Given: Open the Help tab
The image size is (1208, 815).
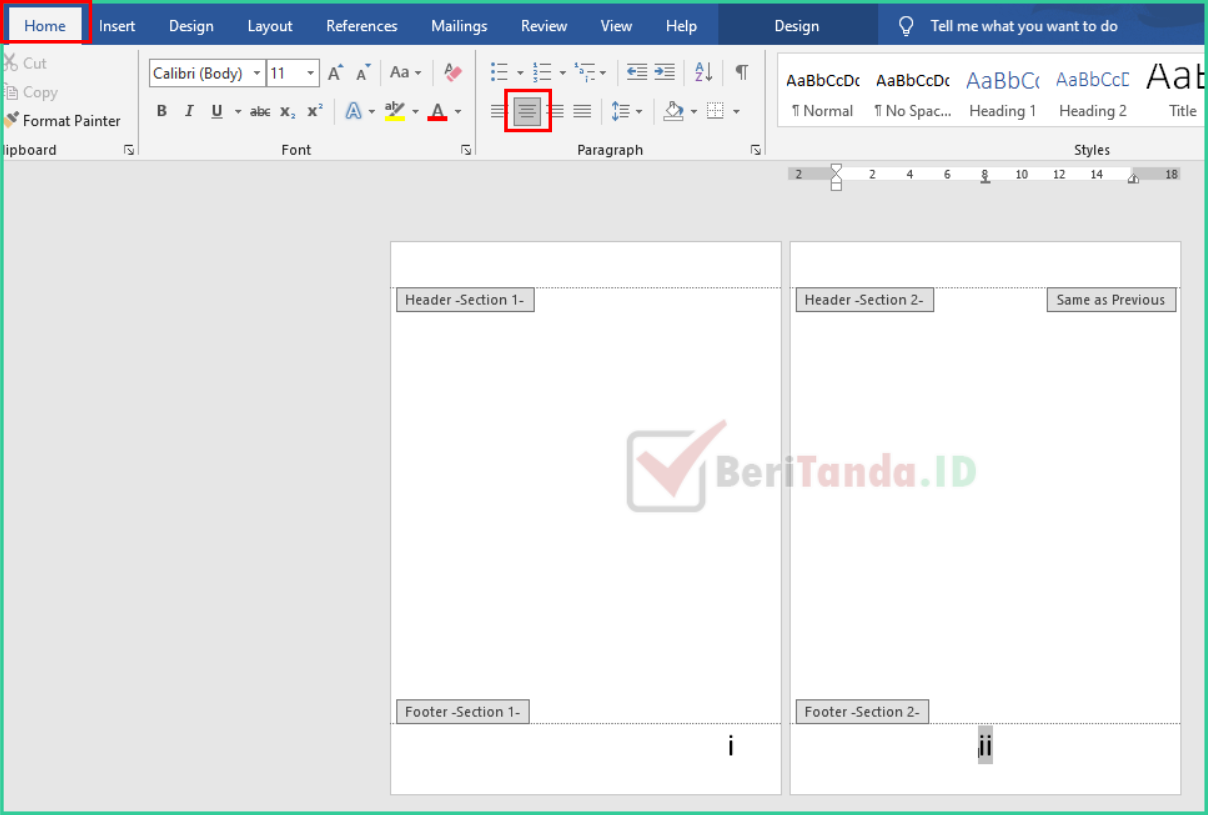Looking at the screenshot, I should 681,26.
